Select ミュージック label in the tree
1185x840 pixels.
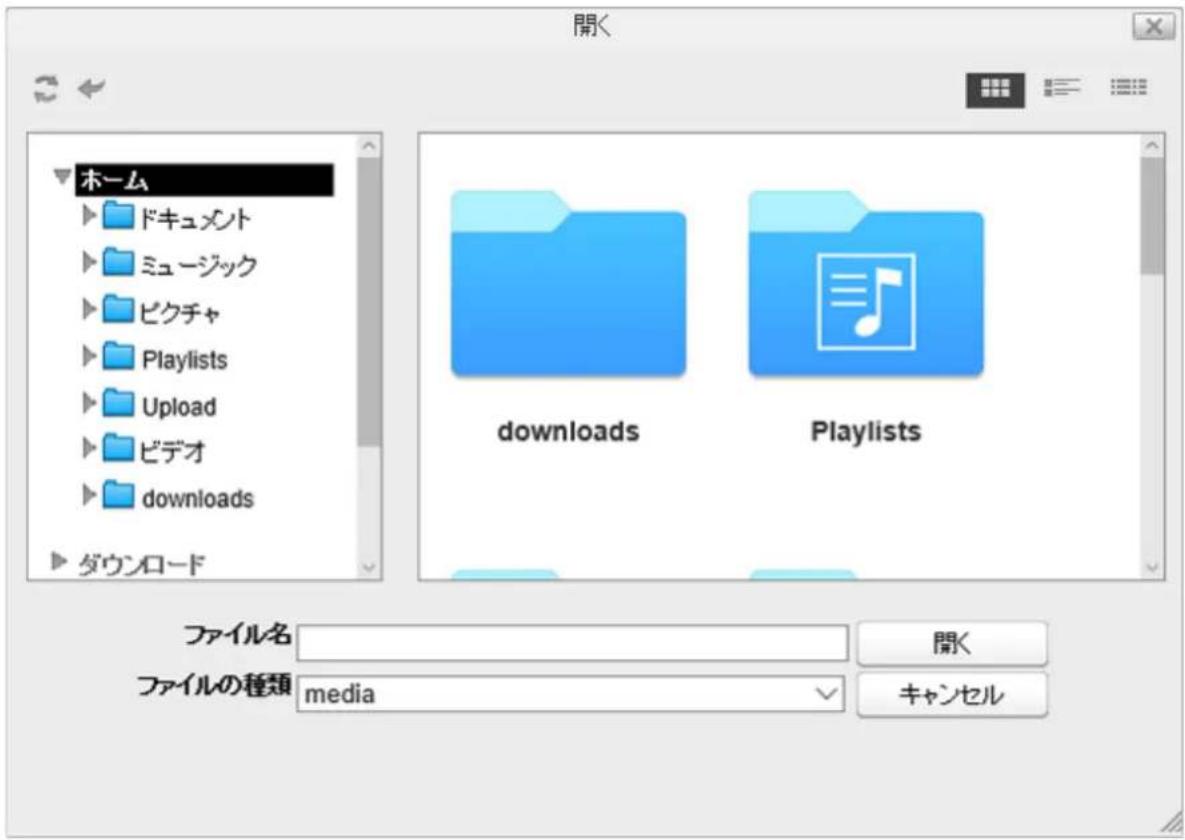click(x=199, y=265)
